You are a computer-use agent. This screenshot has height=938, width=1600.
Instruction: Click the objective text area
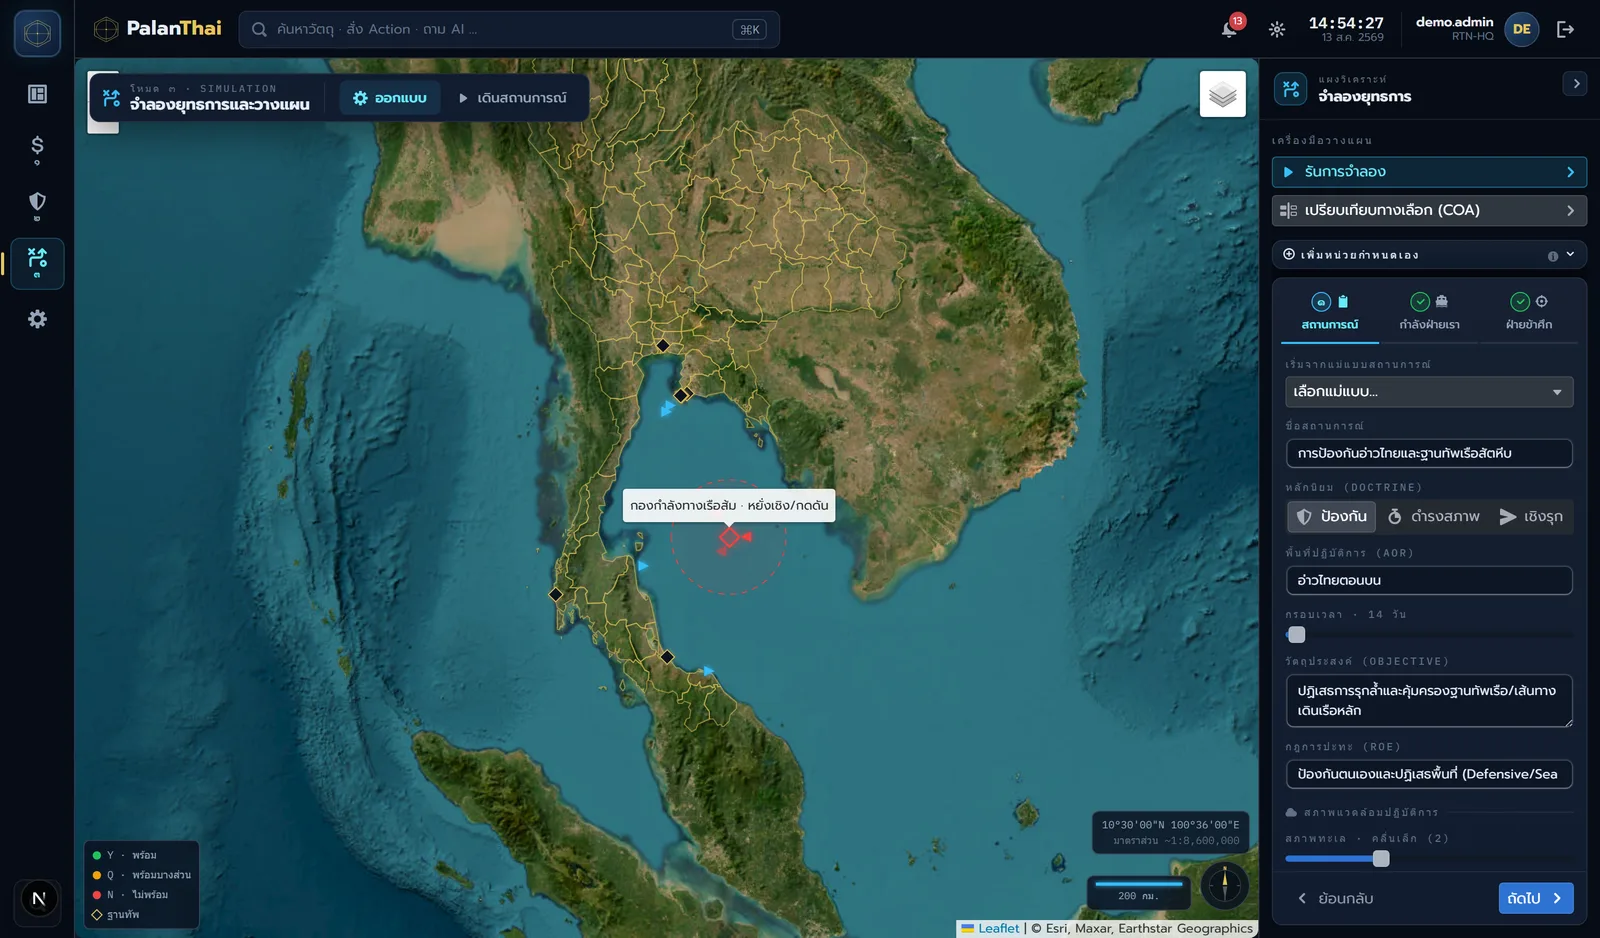[1429, 700]
